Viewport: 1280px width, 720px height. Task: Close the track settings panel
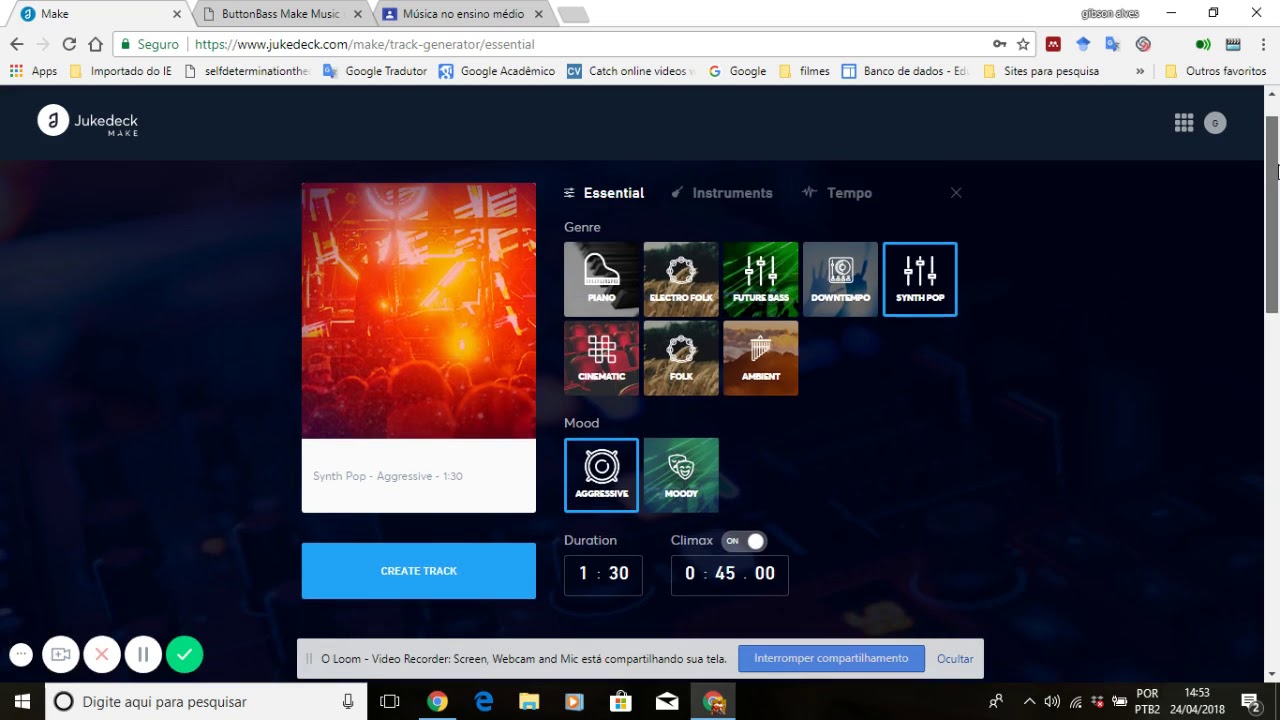(956, 193)
